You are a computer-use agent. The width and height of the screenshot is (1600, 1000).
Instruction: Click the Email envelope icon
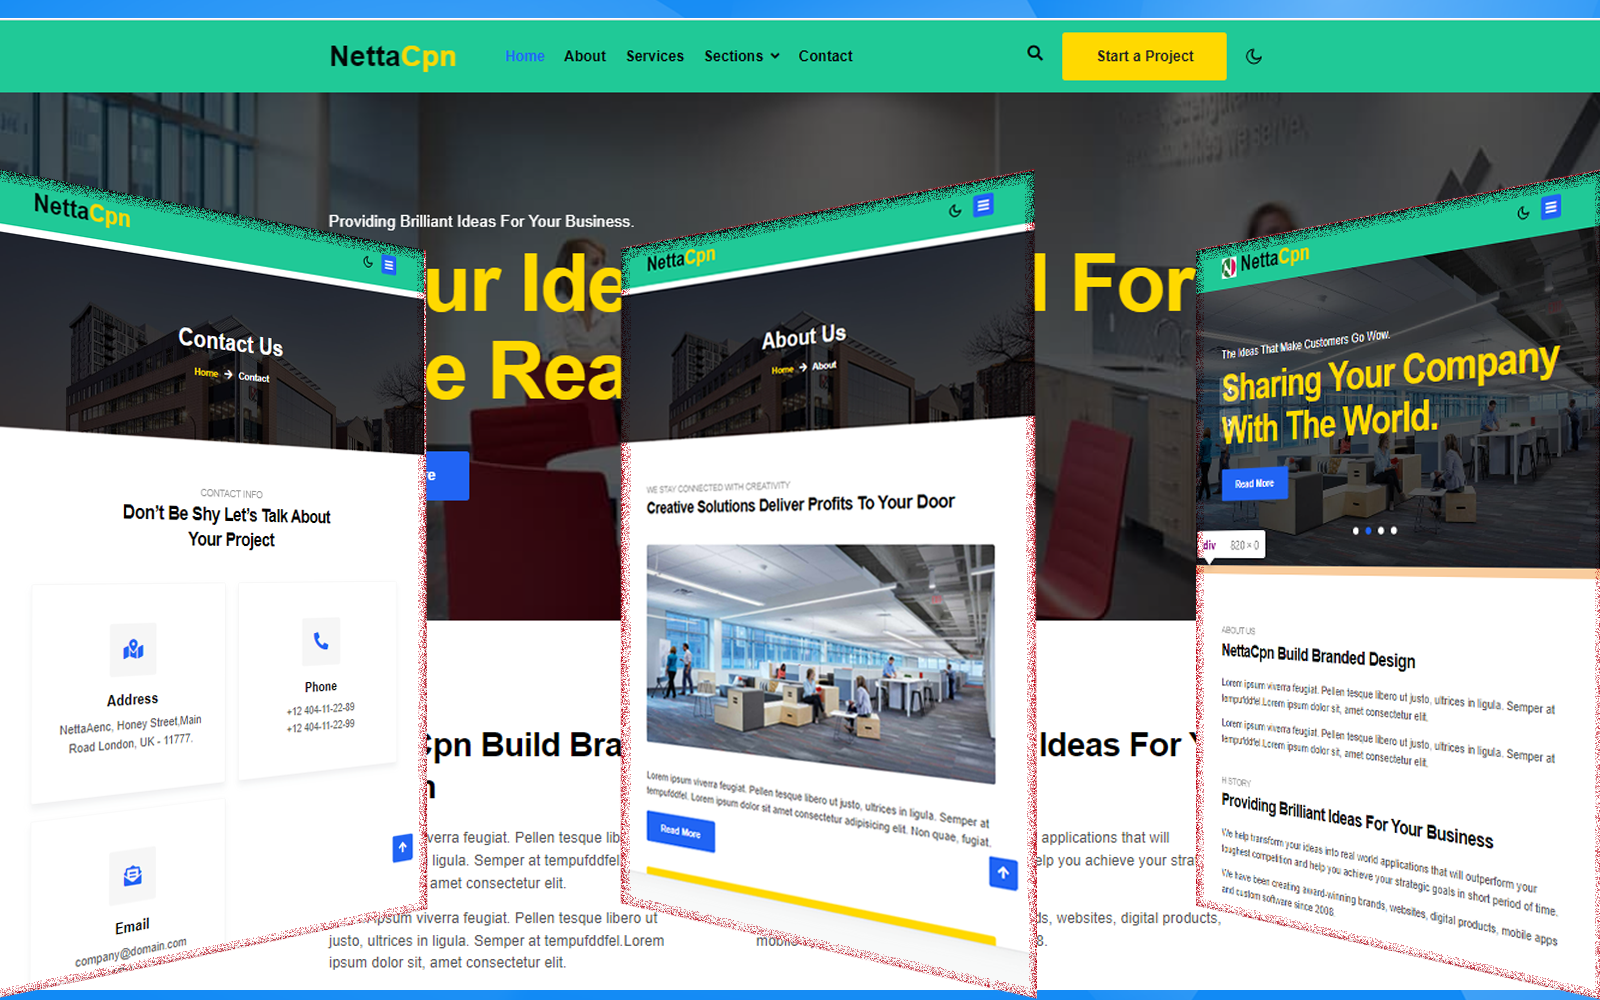(x=132, y=876)
